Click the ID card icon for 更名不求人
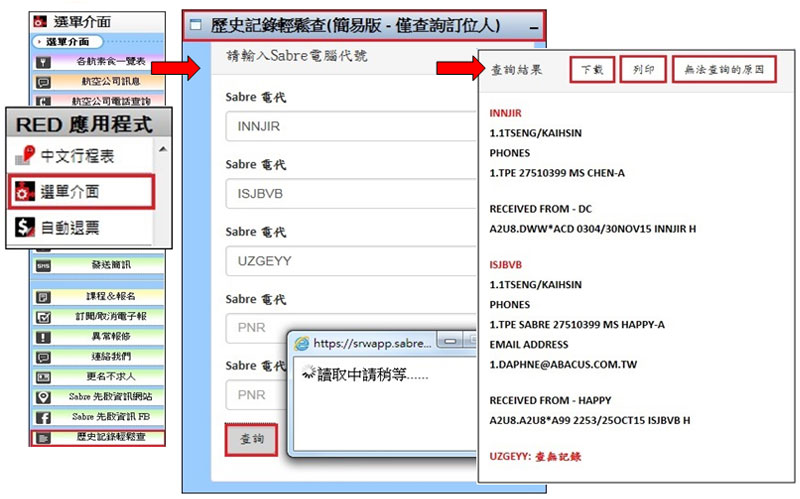This screenshot has width=800, height=499. 43,377
